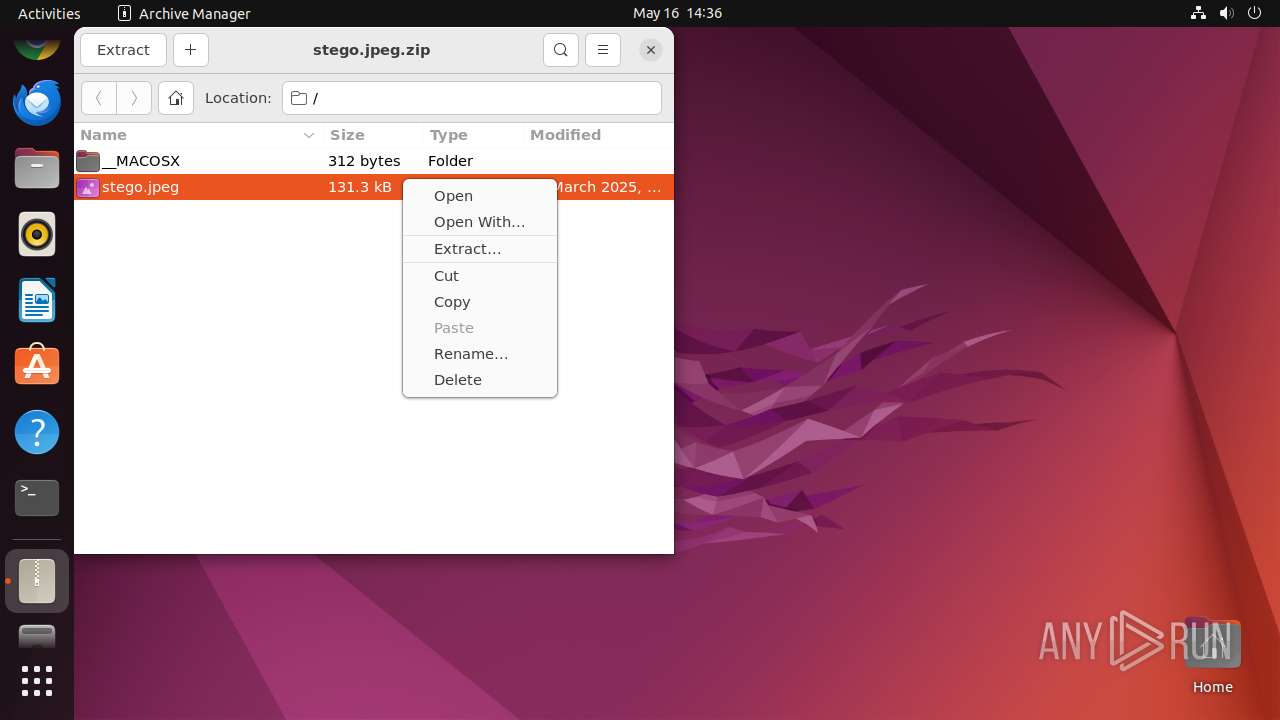
Task: Click the Archive Manager dock icon
Action: pos(37,581)
